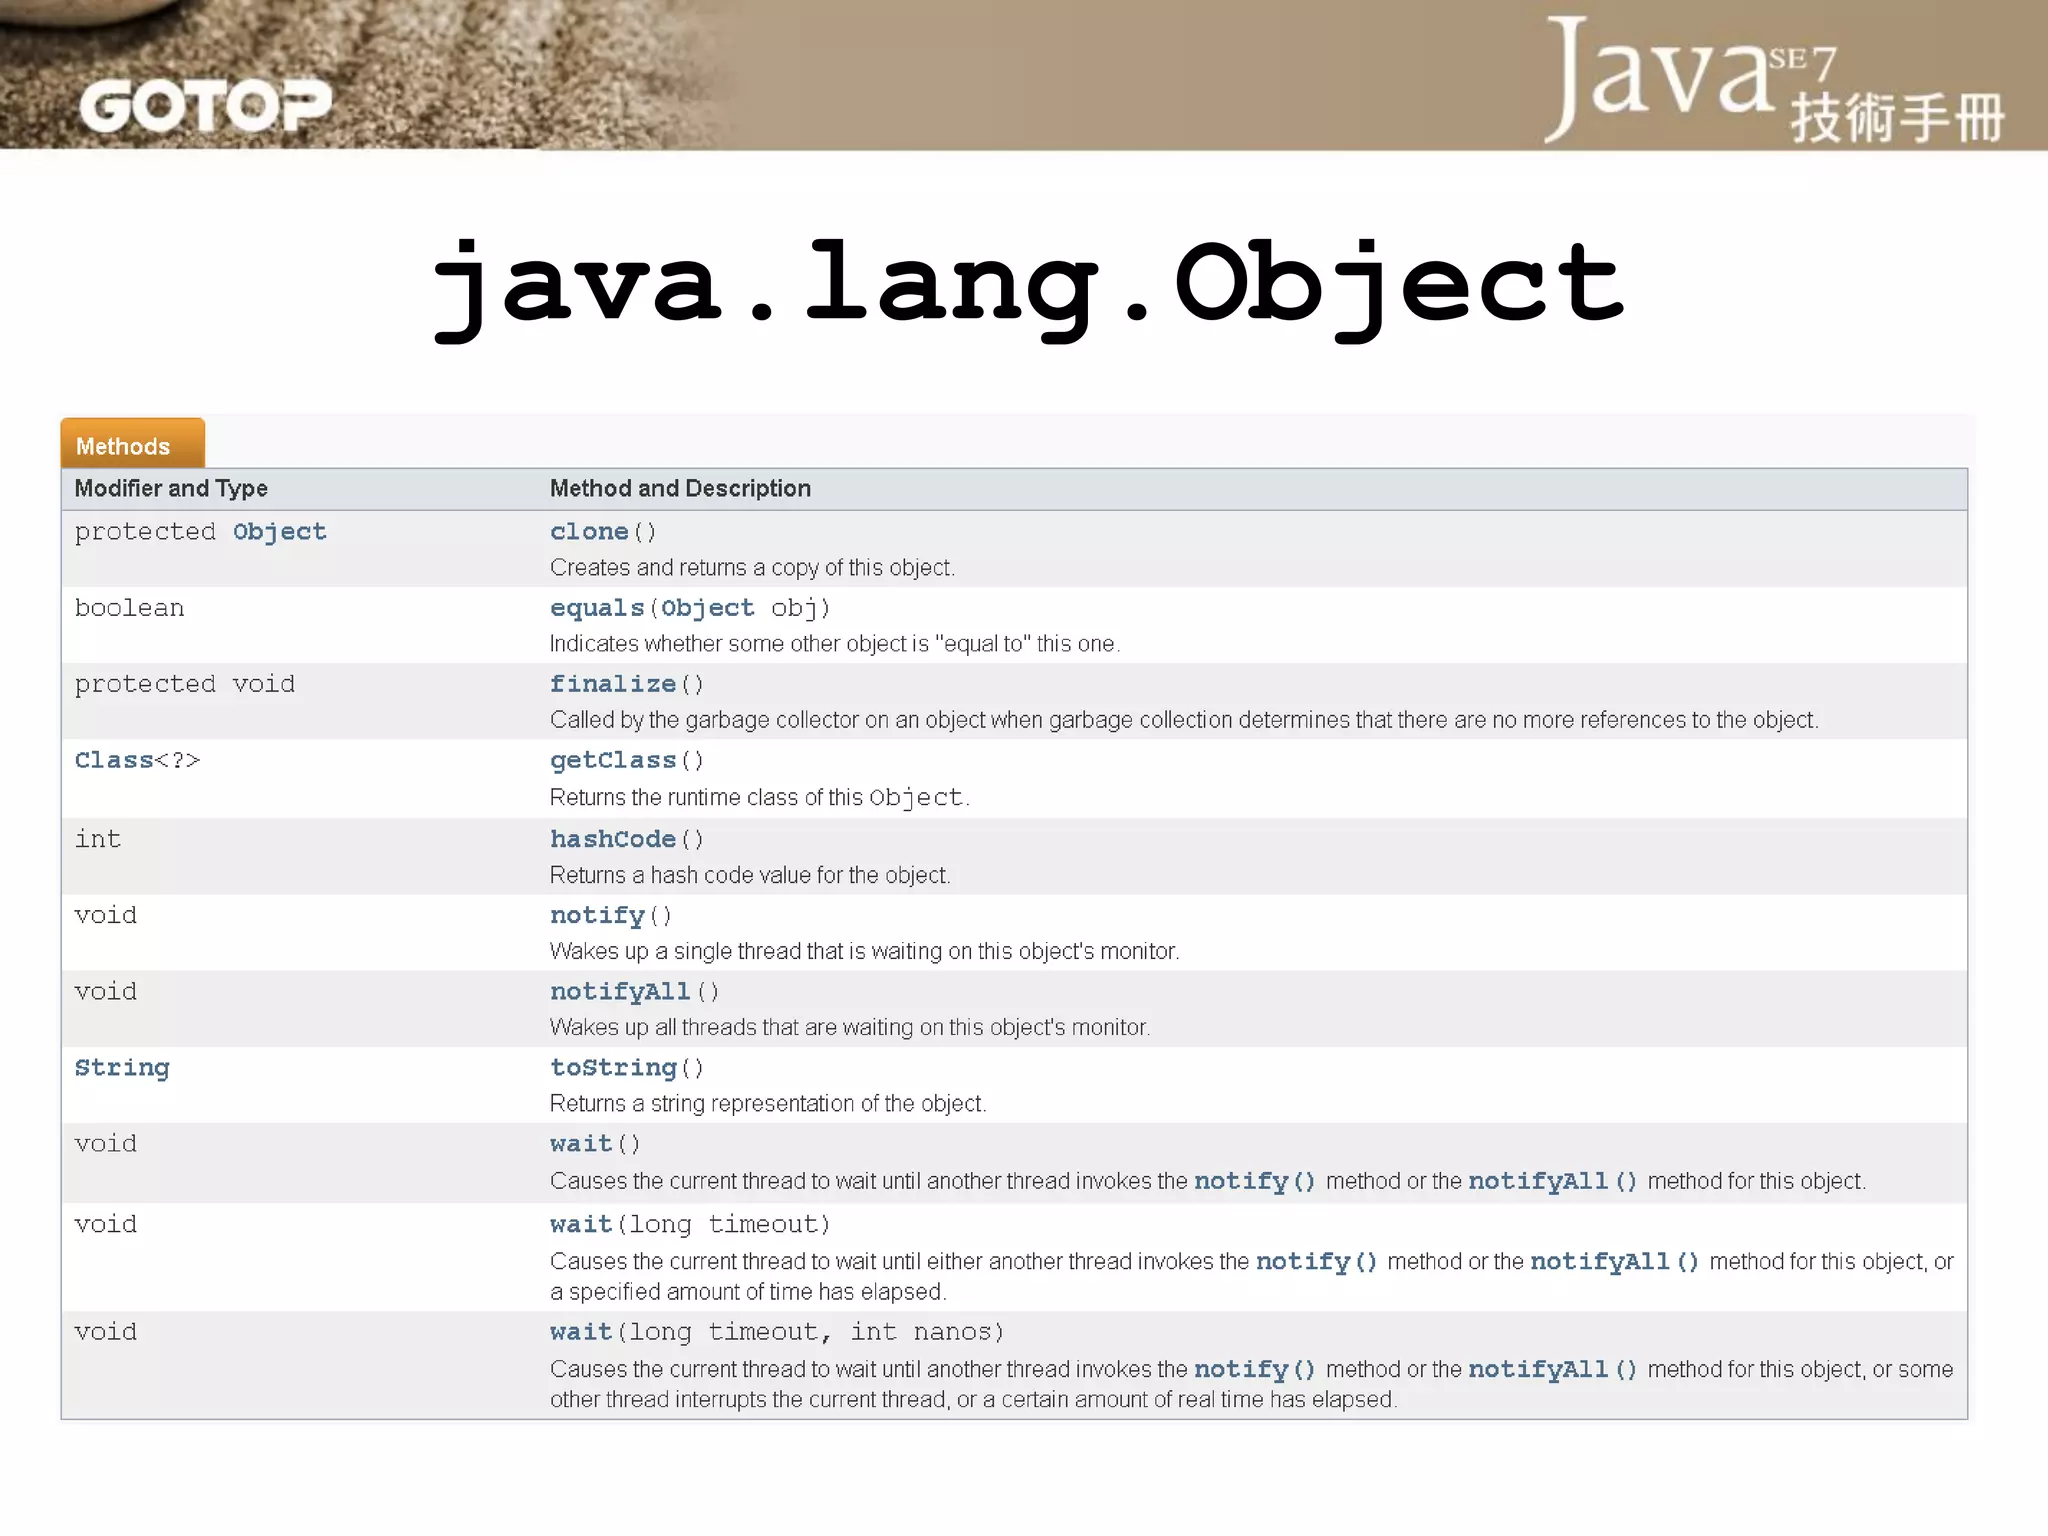Click the 'Called by the garbage collector' description

click(1184, 720)
